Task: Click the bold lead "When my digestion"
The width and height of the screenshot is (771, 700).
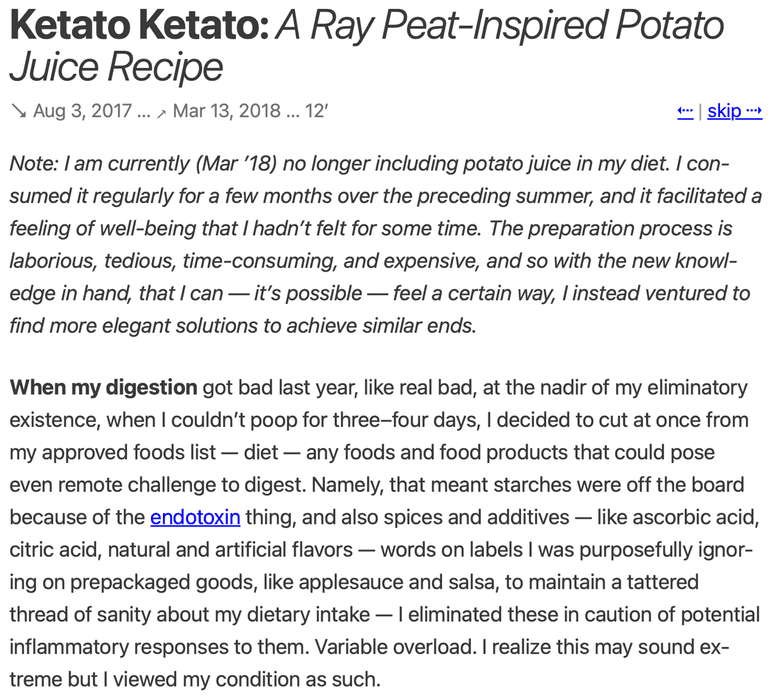Action: pyautogui.click(x=103, y=387)
